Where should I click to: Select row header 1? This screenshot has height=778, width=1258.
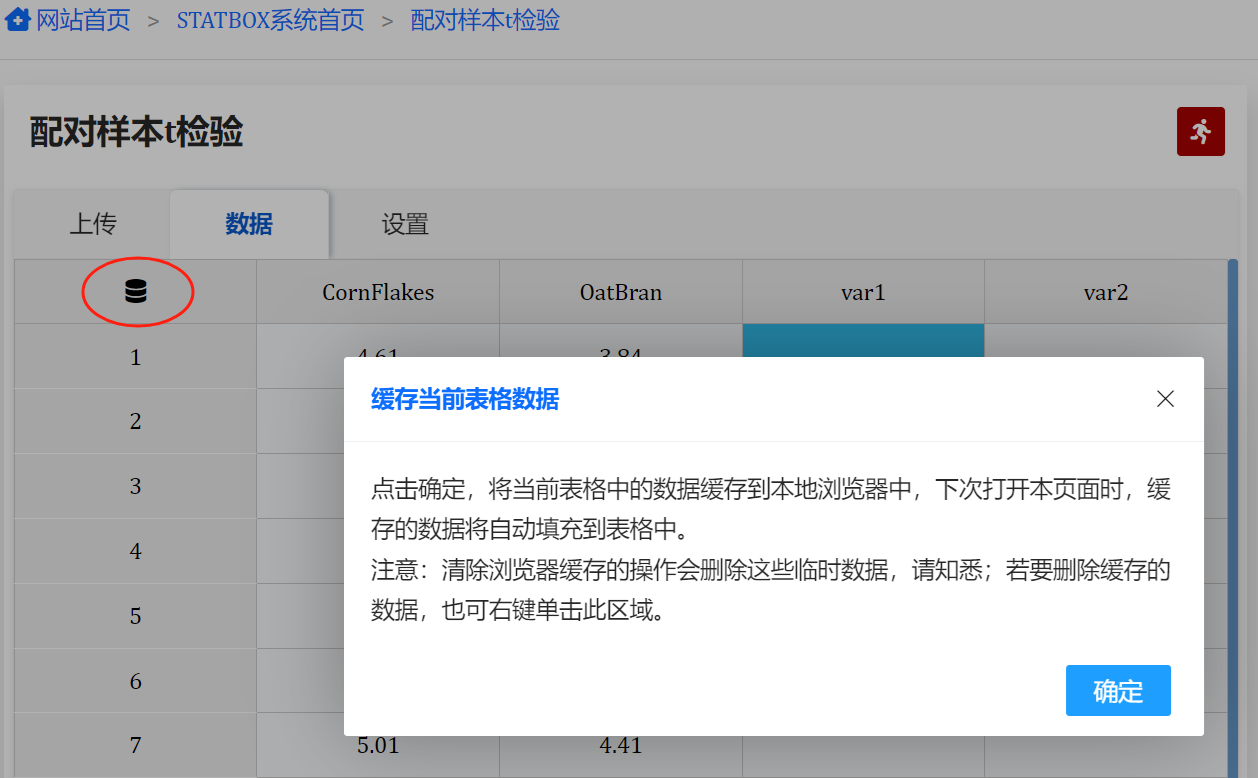coord(136,356)
